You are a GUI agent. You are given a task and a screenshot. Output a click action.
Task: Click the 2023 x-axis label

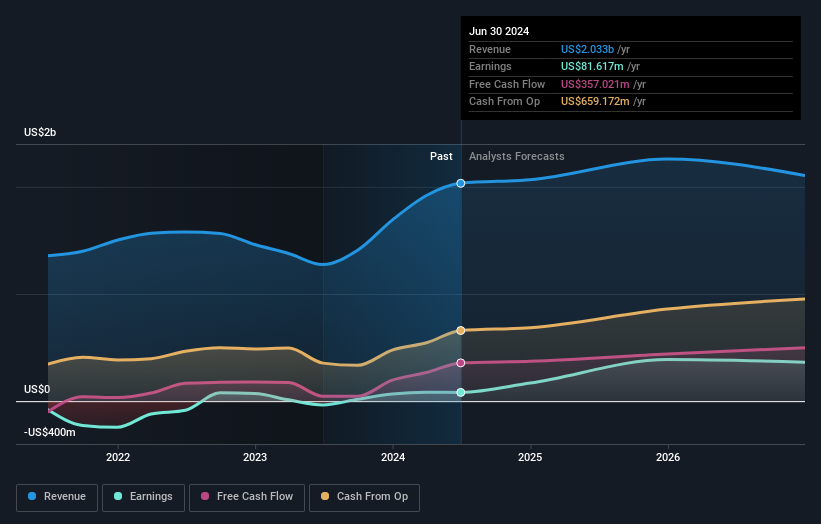point(255,457)
